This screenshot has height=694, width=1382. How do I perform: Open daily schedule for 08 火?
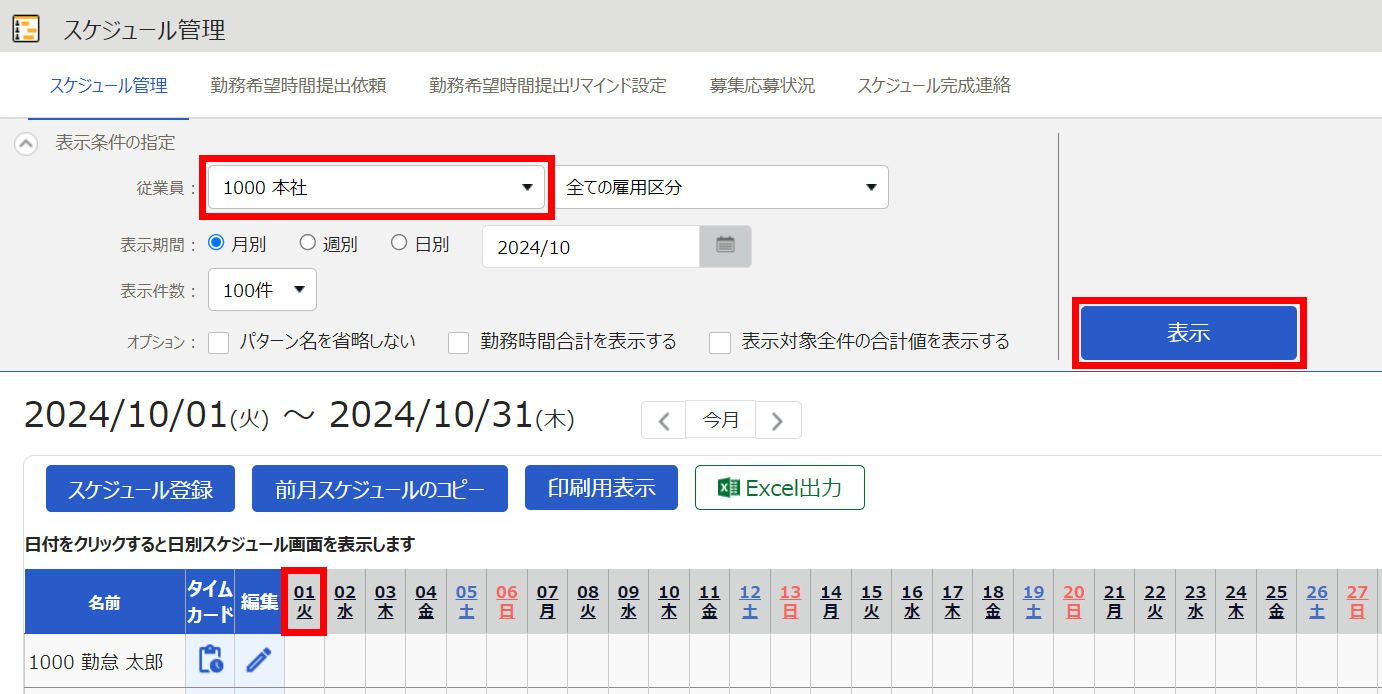pyautogui.click(x=588, y=602)
